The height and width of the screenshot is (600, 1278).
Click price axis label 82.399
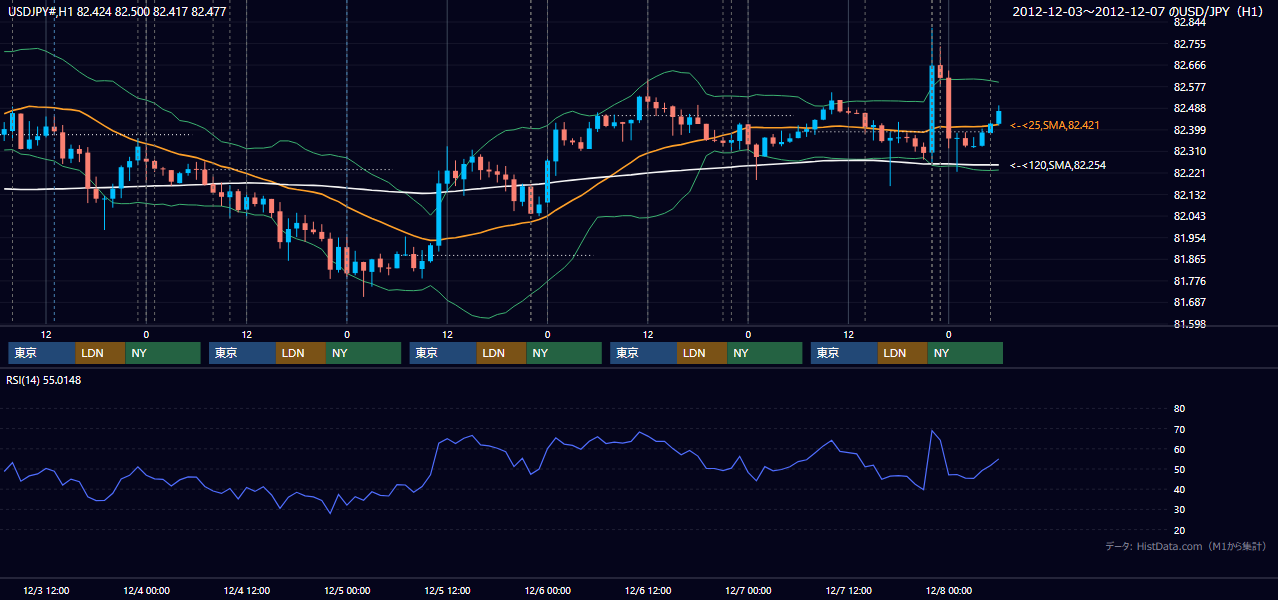coord(1189,130)
